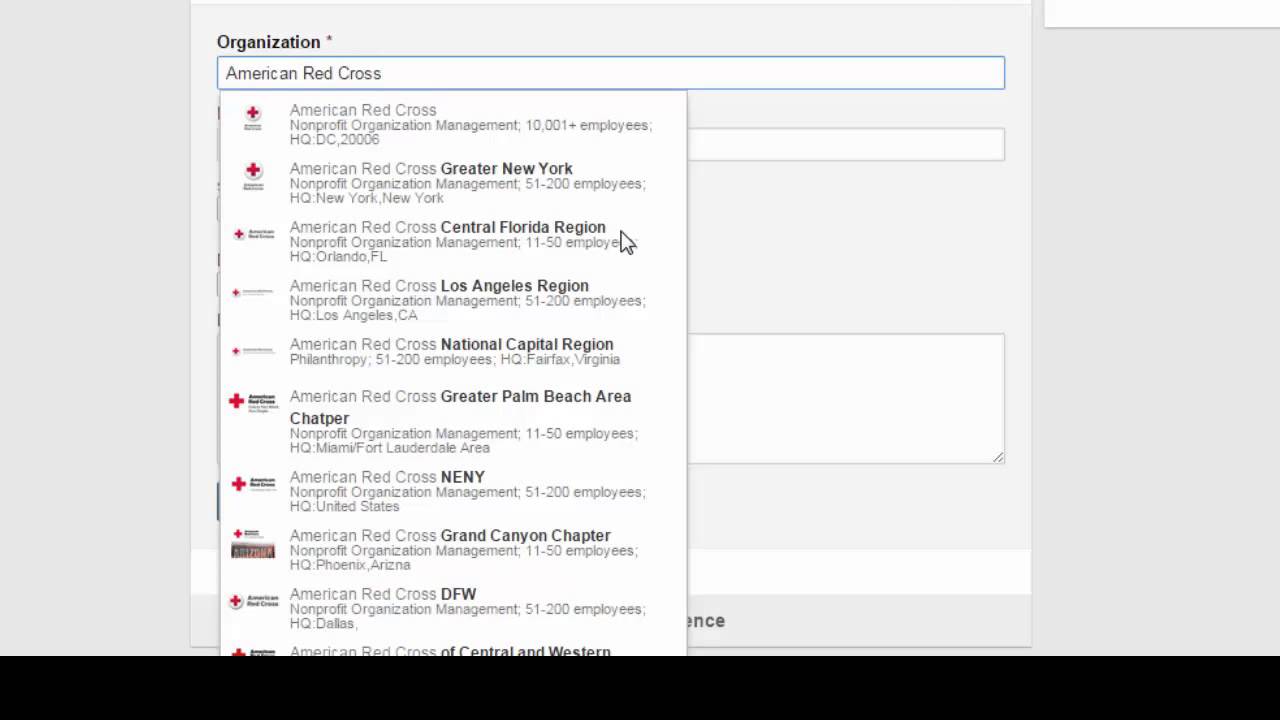Click the Los Angeles Region logo icon

pos(253,292)
